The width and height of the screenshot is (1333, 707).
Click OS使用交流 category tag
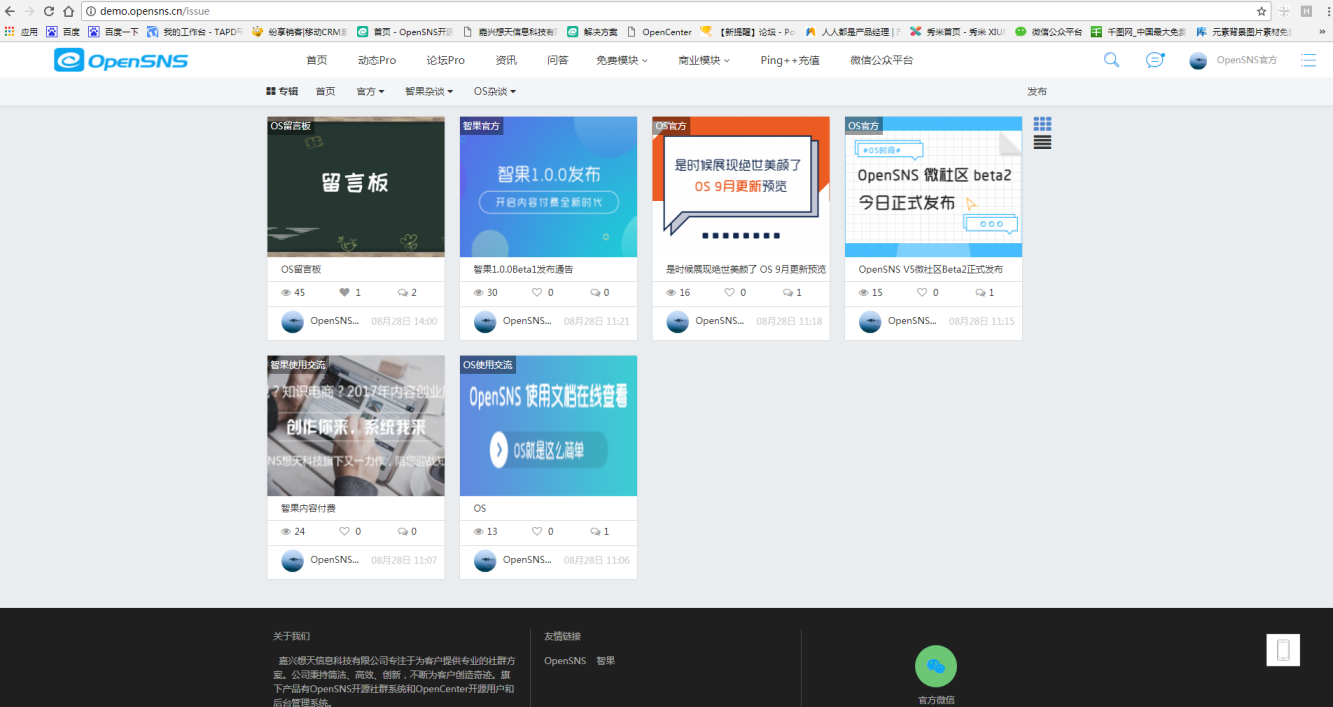click(x=488, y=364)
